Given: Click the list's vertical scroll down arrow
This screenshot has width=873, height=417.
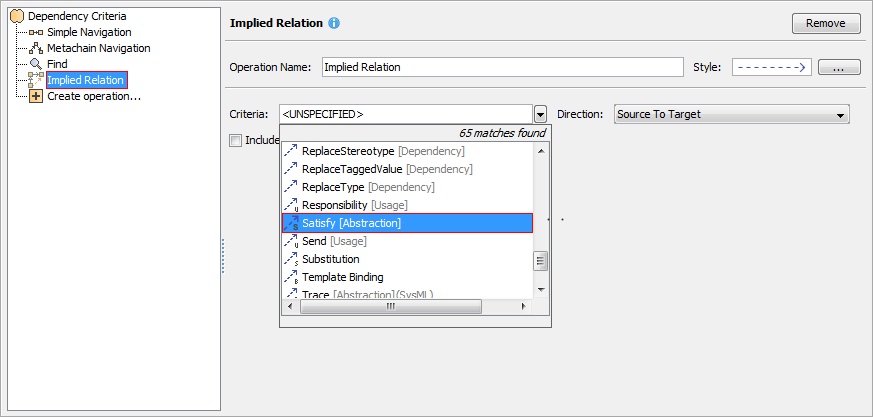Looking at the screenshot, I should (x=541, y=290).
